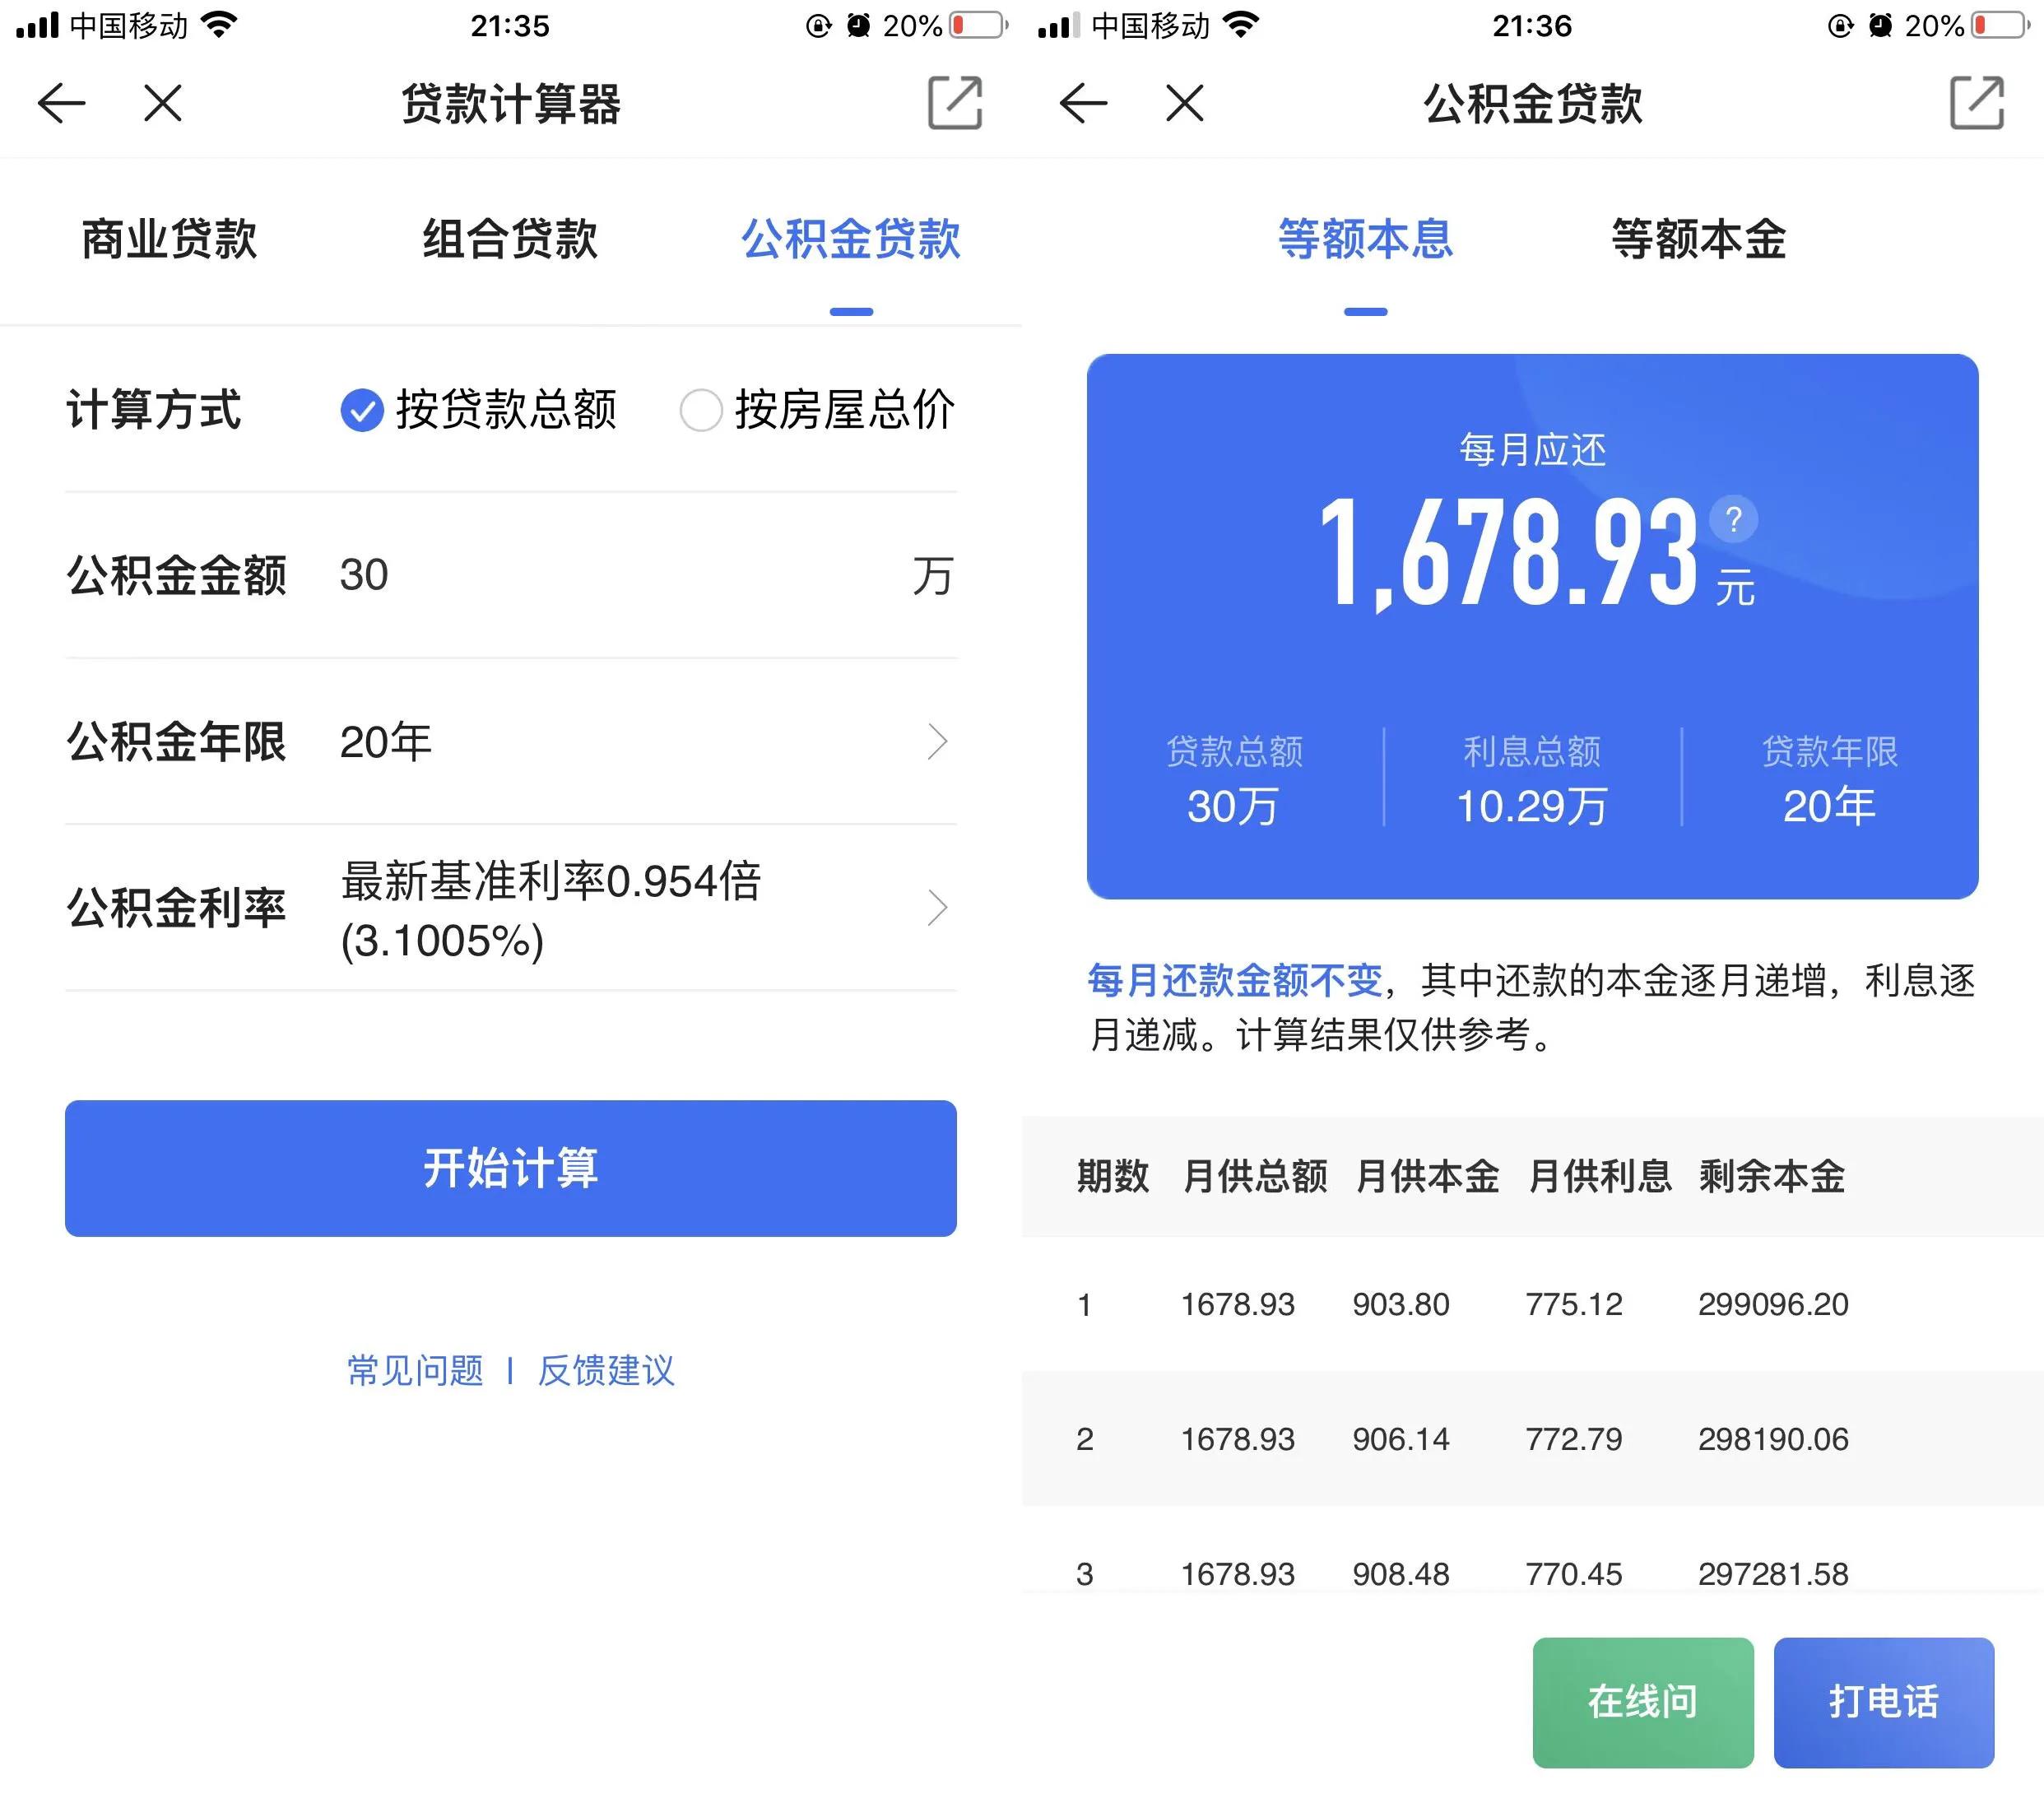The height and width of the screenshot is (1817, 2044).
Task: Switch repayment view to 等额本金
Action: point(1697,239)
